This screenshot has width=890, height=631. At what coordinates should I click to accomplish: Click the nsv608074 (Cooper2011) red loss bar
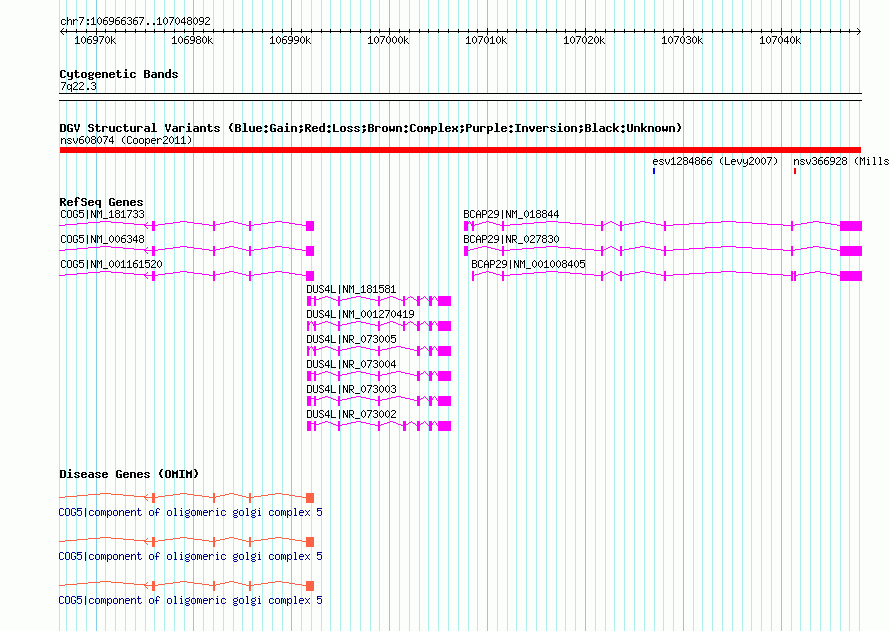click(460, 150)
